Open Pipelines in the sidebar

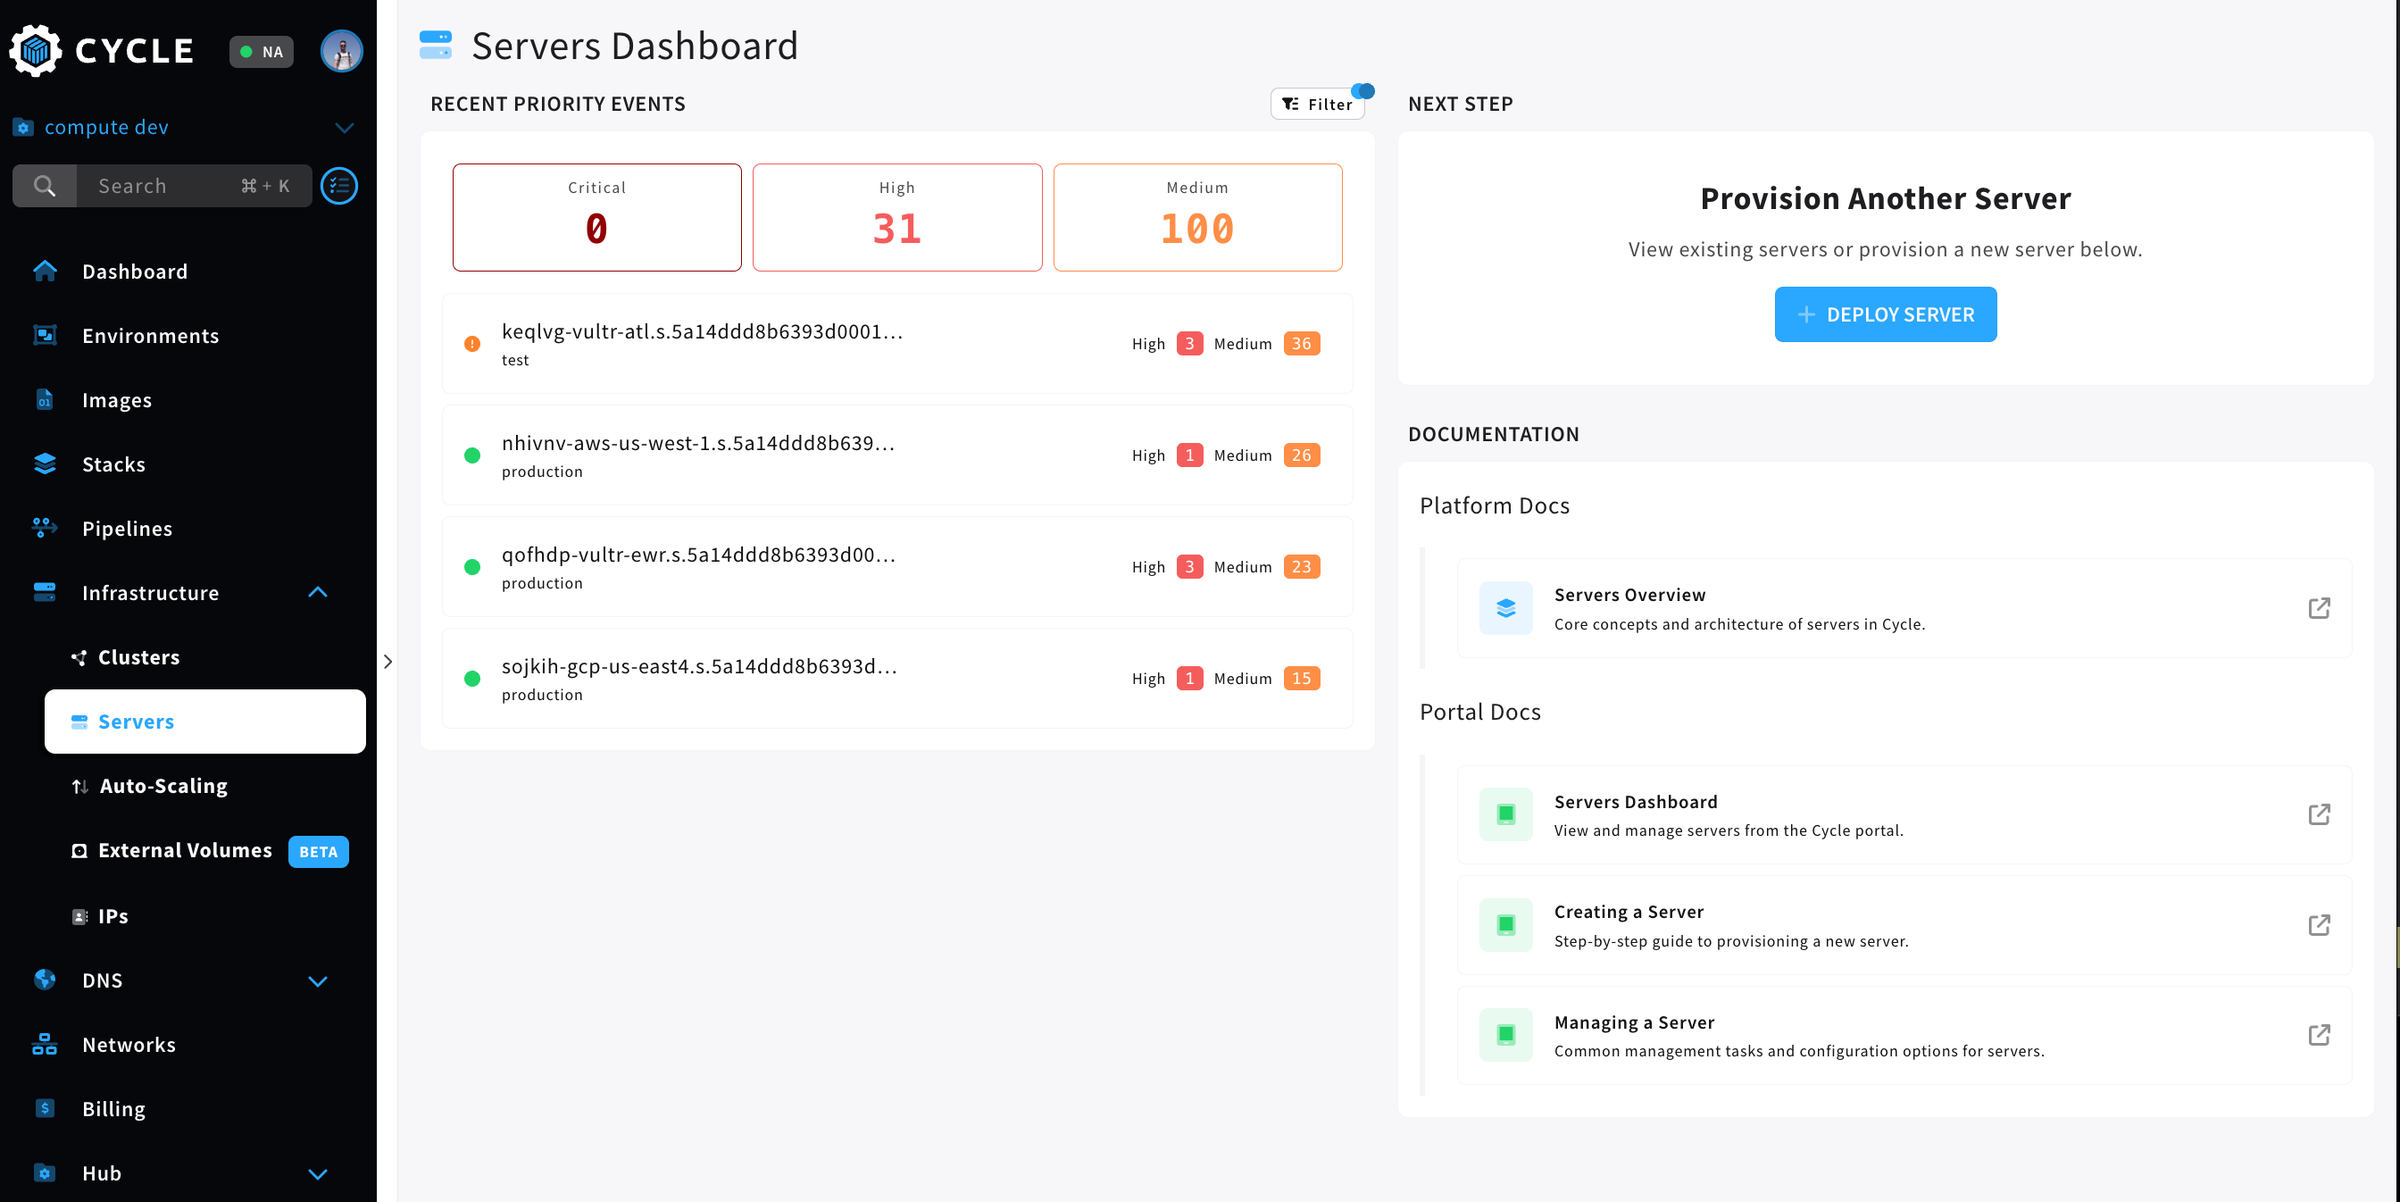tap(127, 528)
